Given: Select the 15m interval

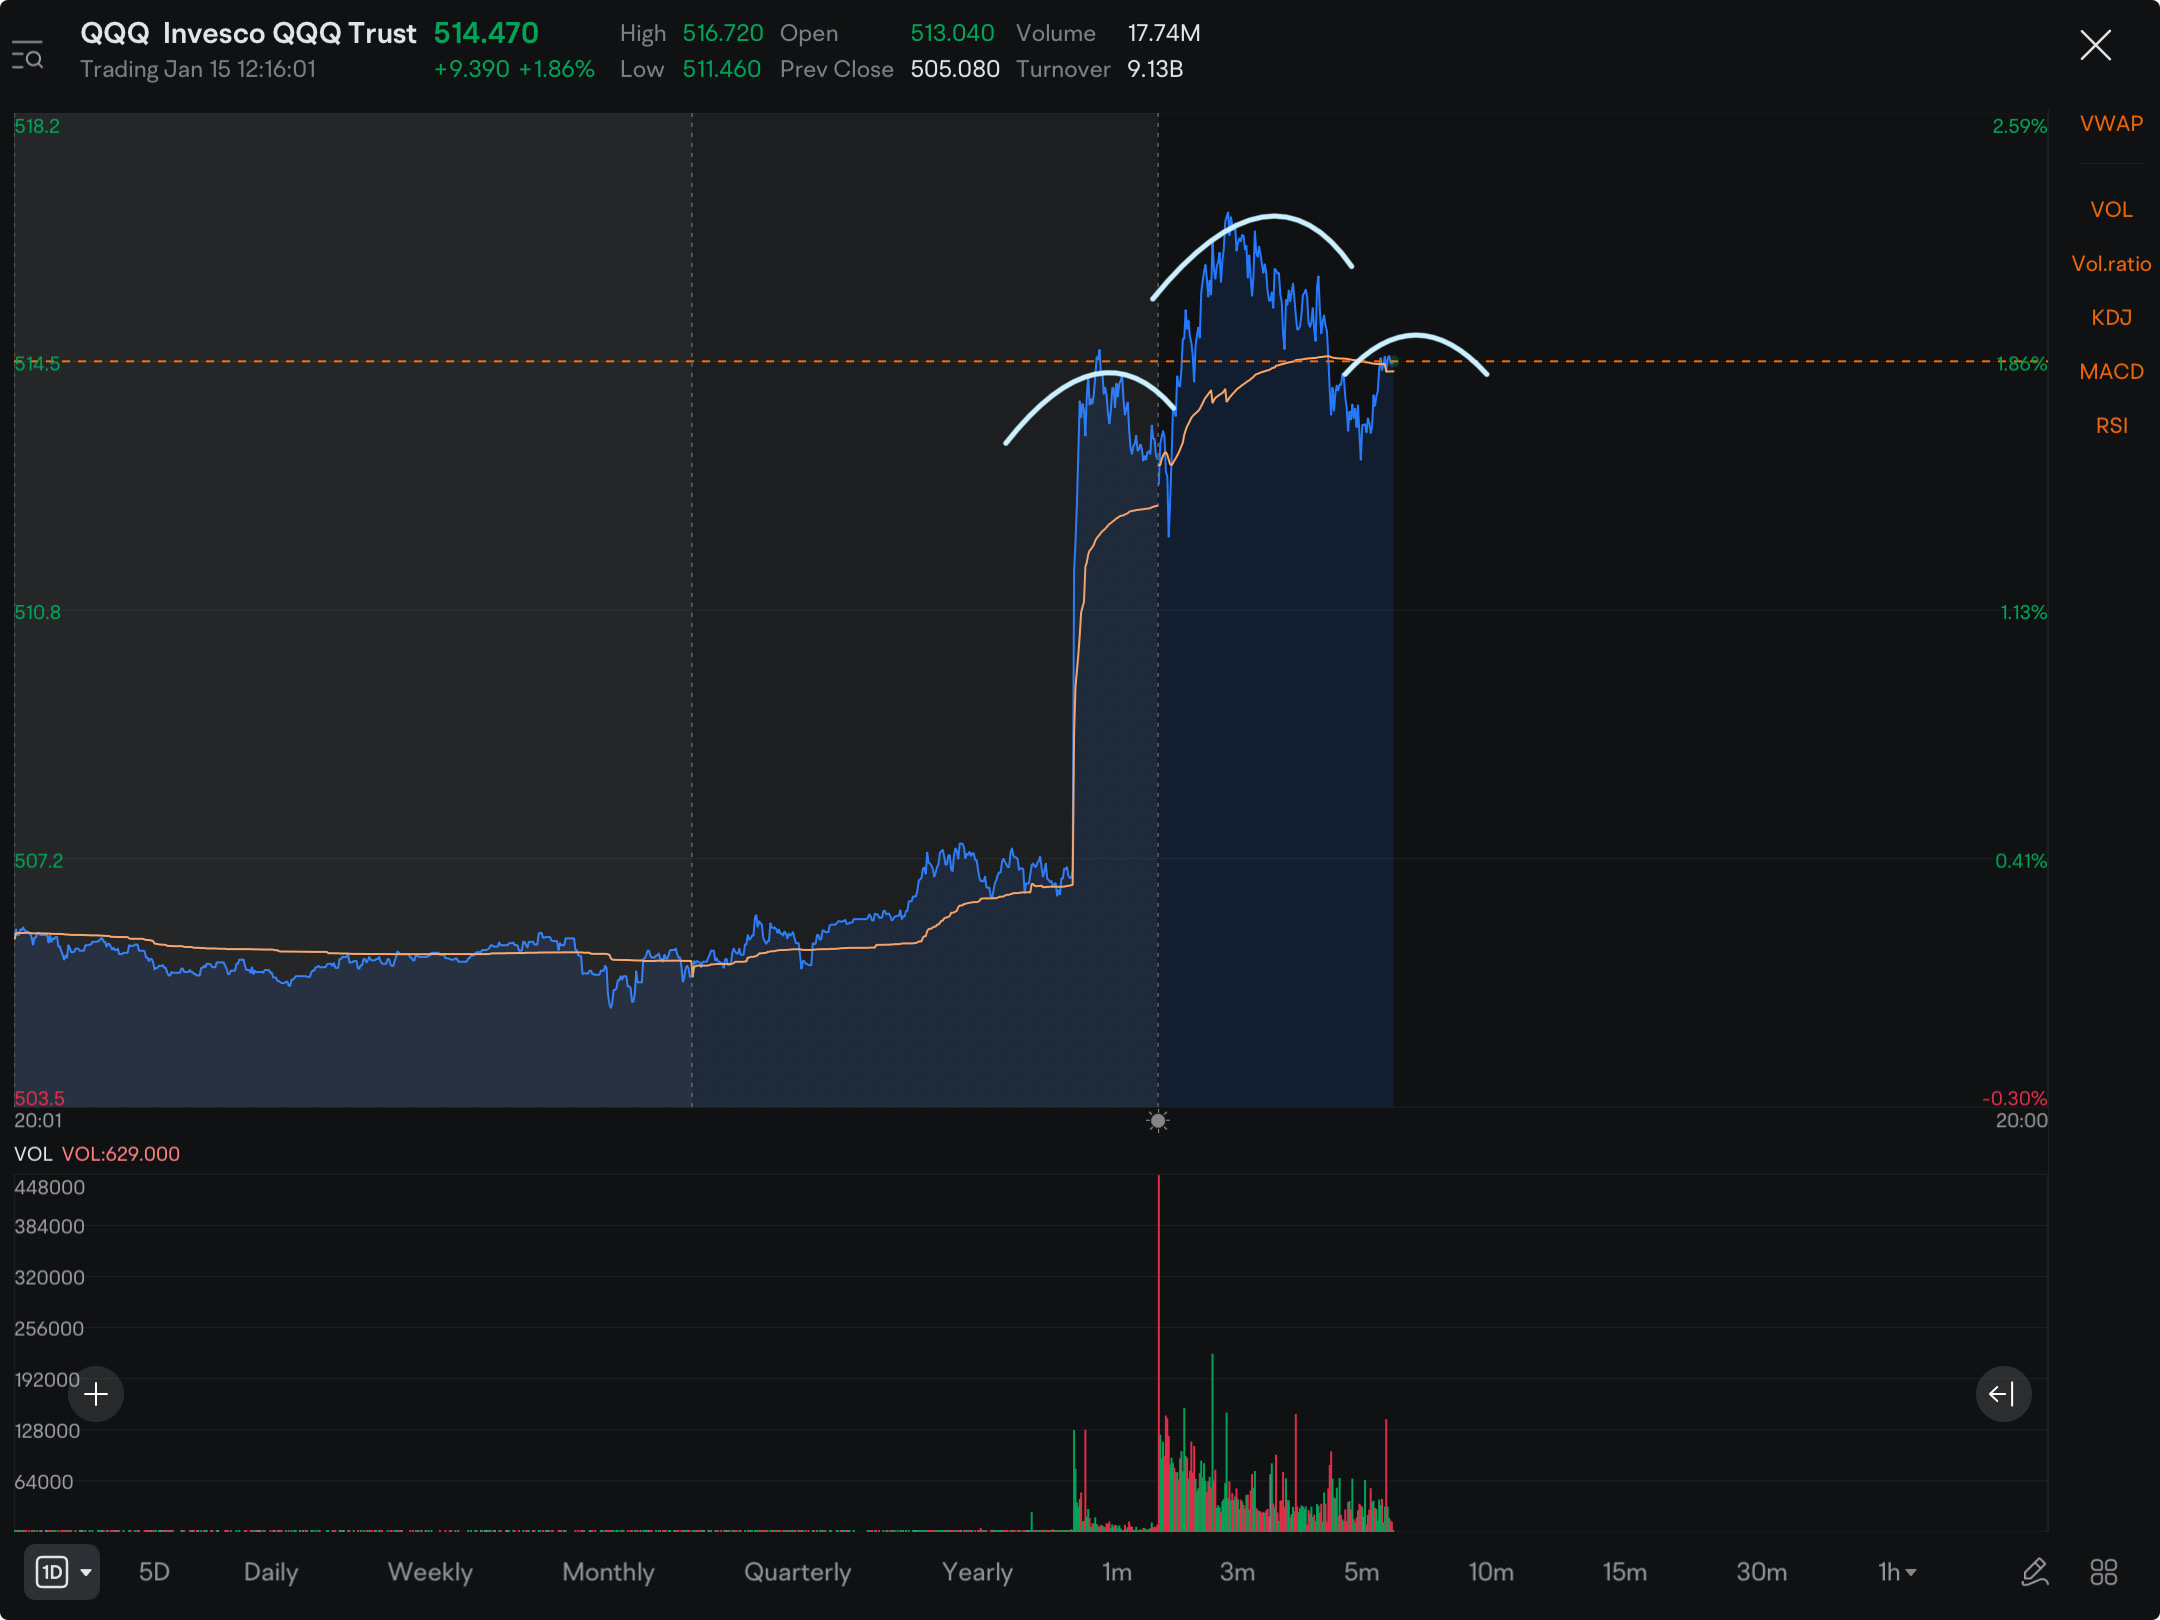Looking at the screenshot, I should (x=1625, y=1572).
